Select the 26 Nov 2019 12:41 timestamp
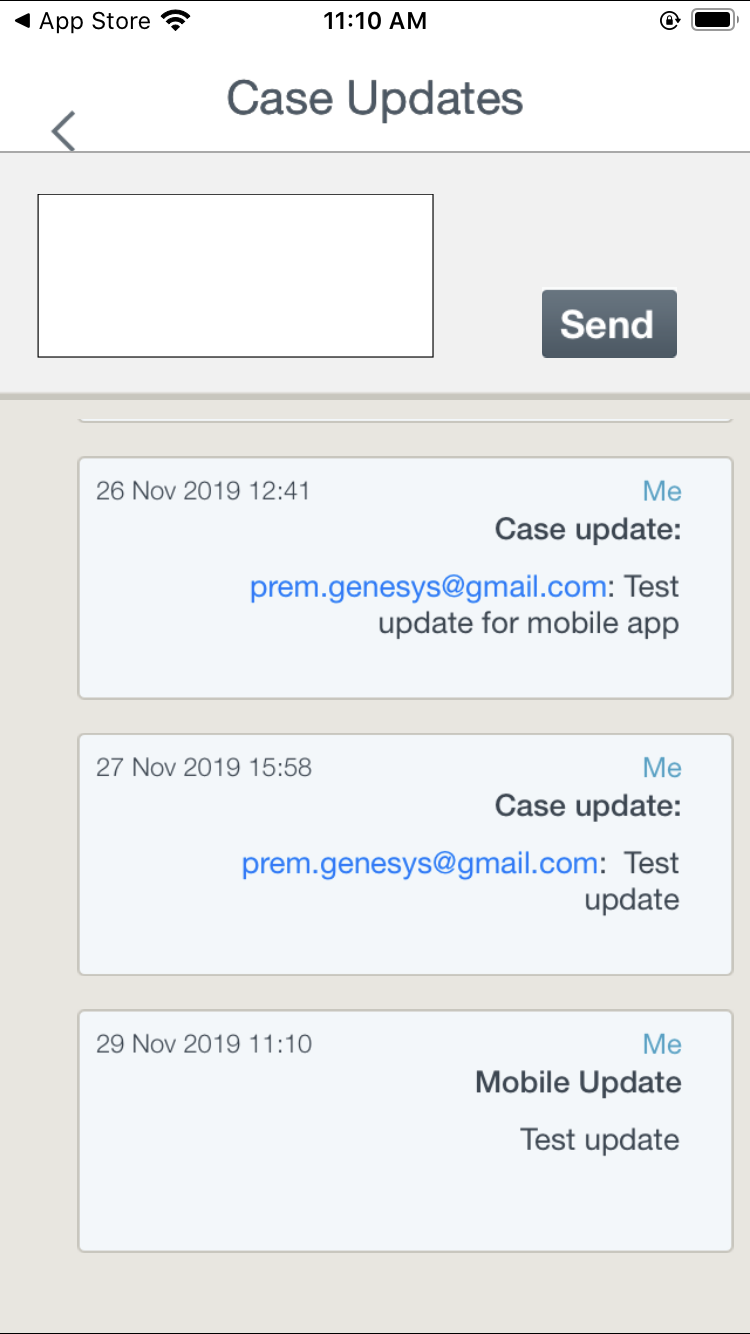This screenshot has width=750, height=1334. point(203,491)
